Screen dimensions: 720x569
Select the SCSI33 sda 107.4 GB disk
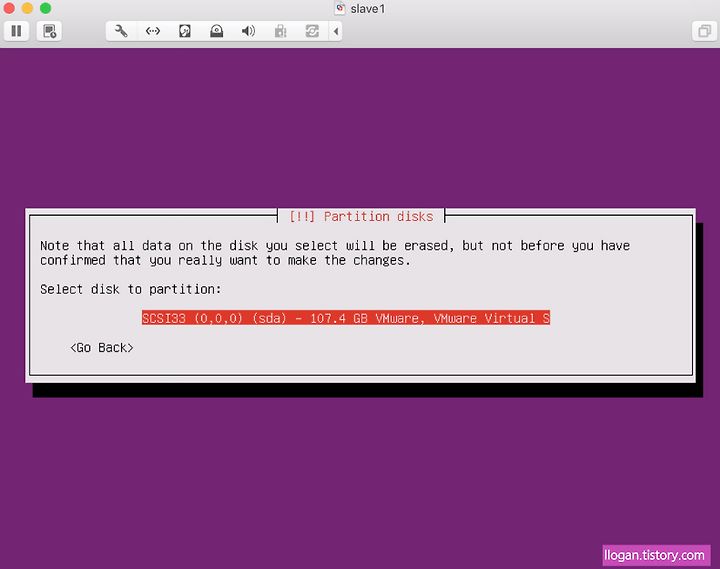point(346,318)
